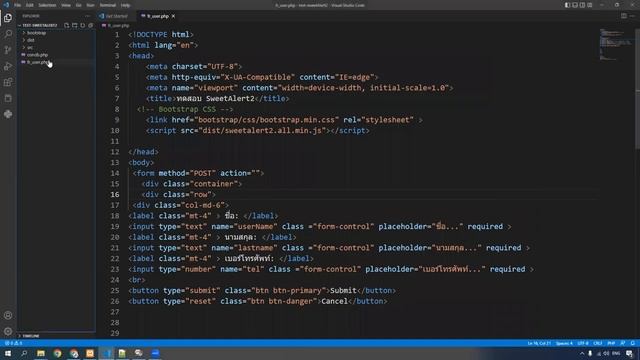Screen dimensions: 640x360
Task: Expand the Timeline section
Action: (x=31, y=336)
